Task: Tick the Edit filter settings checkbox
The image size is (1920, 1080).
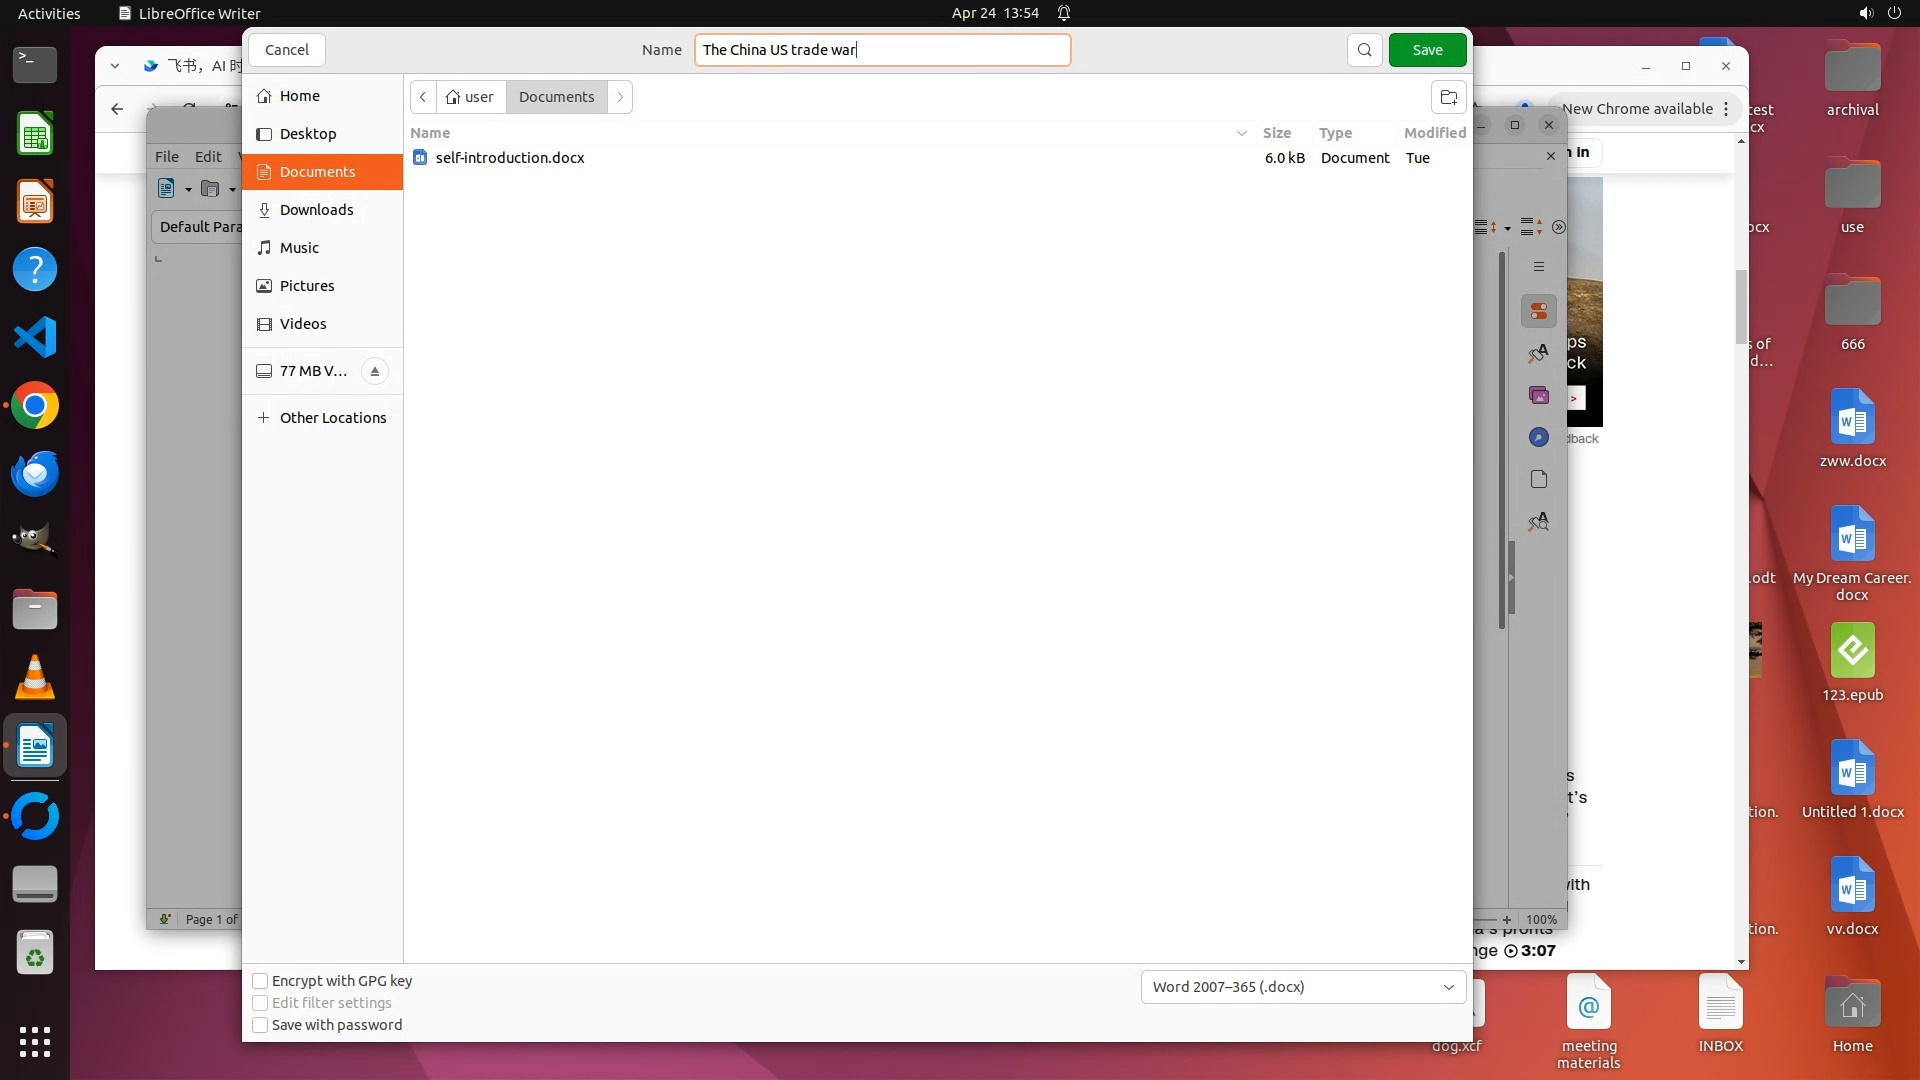Action: pos(260,1003)
